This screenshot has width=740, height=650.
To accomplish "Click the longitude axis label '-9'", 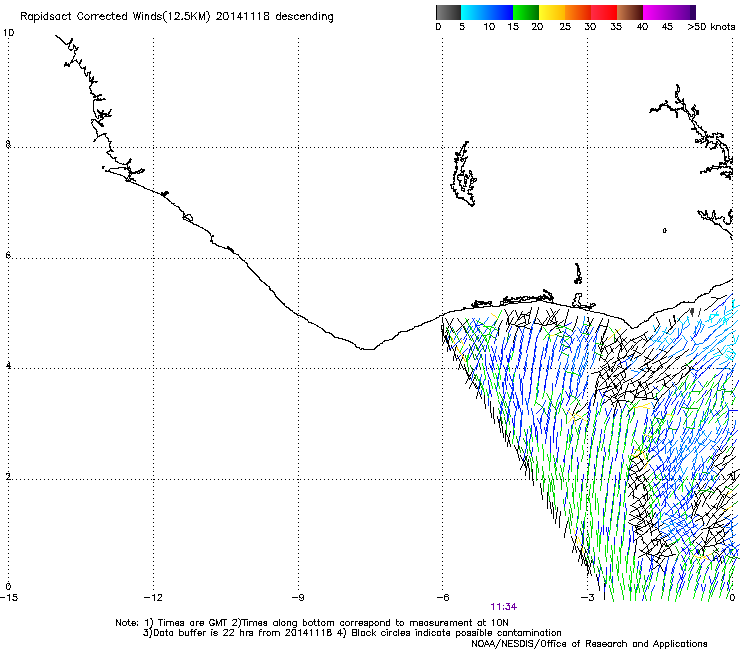I will [297, 598].
